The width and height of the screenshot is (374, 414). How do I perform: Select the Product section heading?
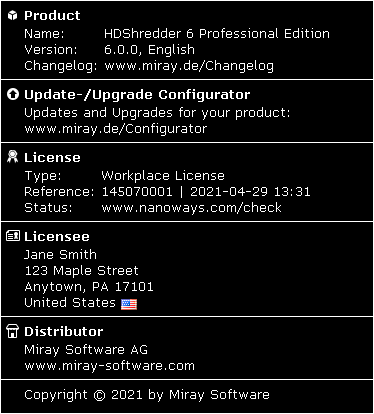52,15
